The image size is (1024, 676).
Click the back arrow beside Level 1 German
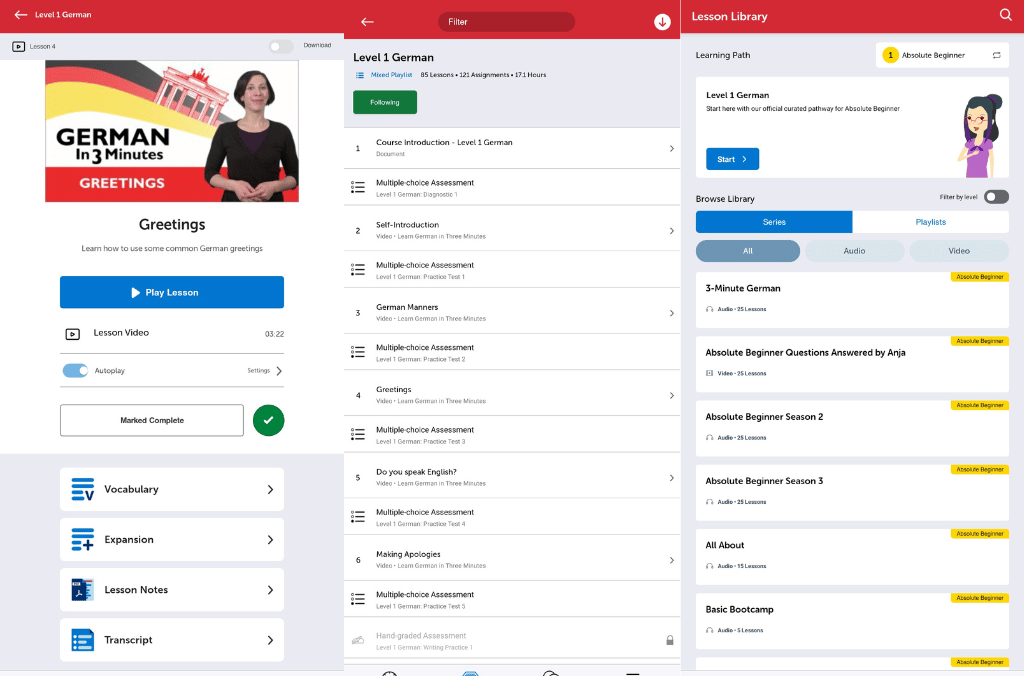pyautogui.click(x=20, y=15)
